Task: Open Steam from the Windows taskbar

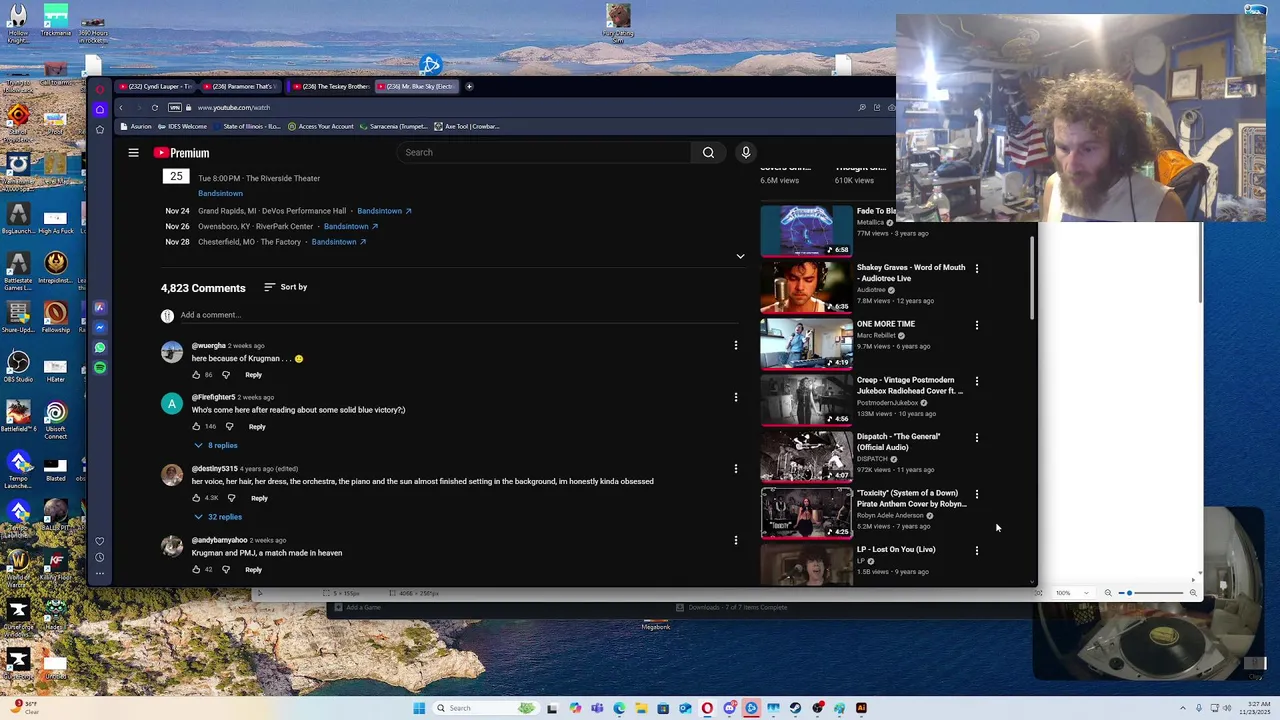Action: pos(795,708)
